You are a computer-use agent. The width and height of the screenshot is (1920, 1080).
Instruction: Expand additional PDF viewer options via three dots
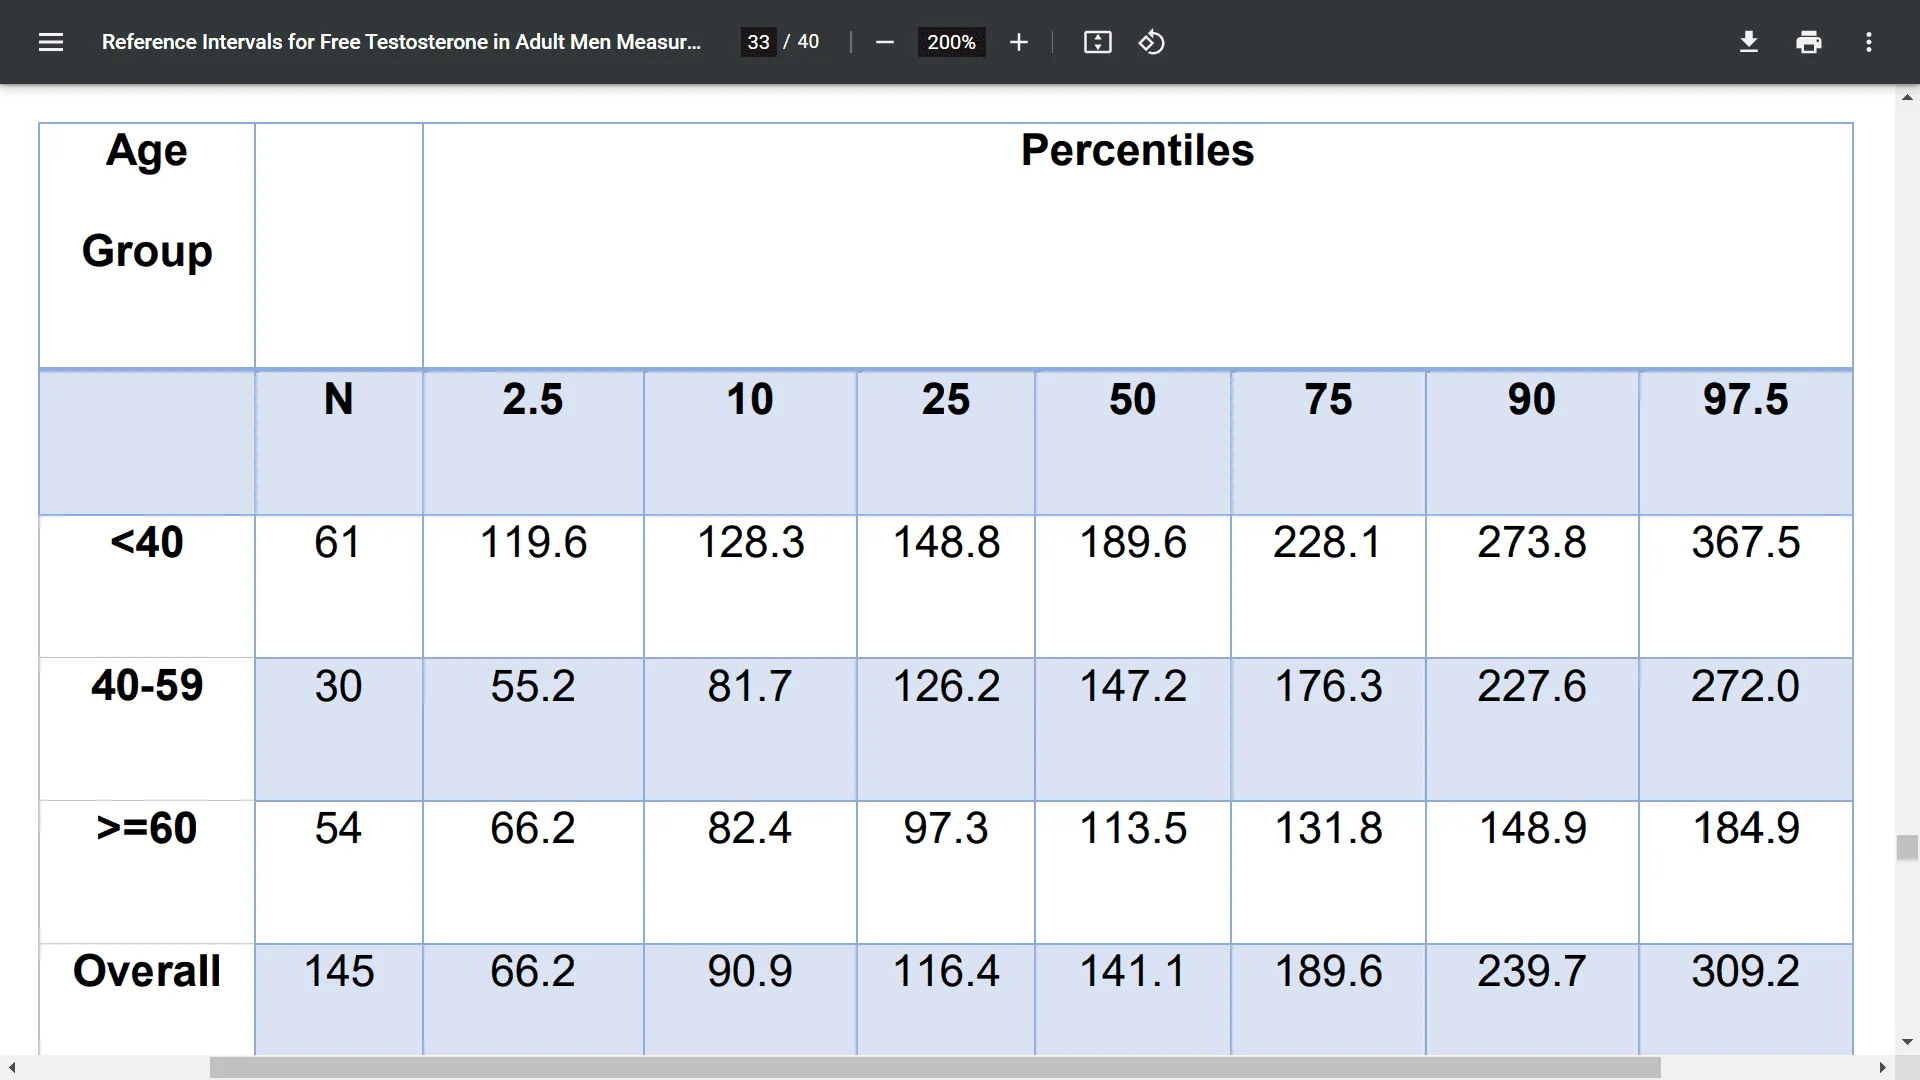pyautogui.click(x=1869, y=42)
